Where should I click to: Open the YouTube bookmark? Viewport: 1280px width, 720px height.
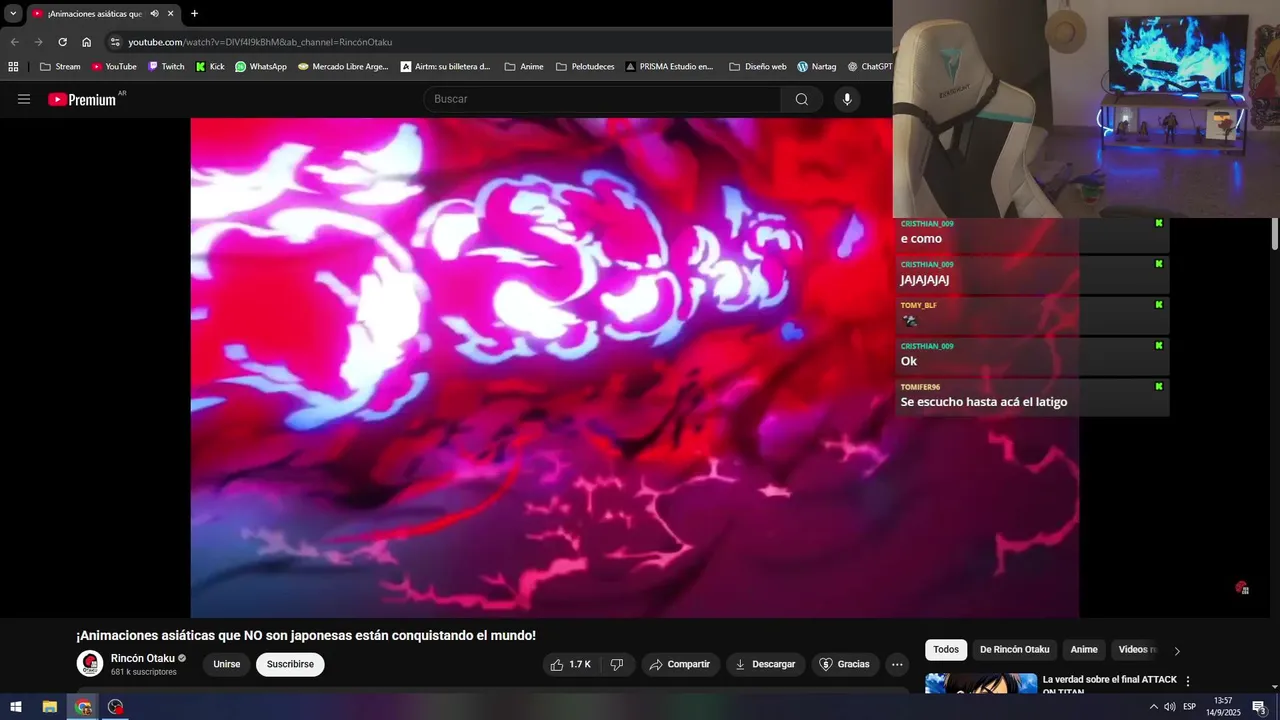pos(114,67)
